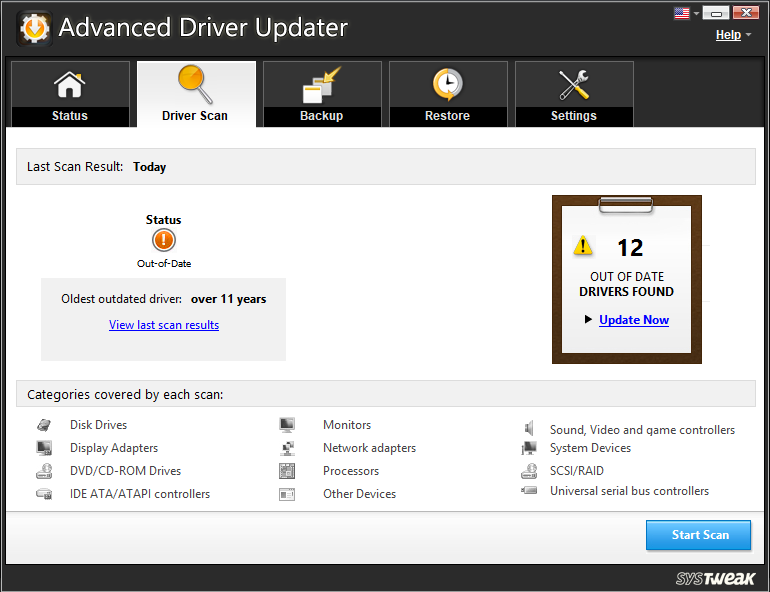
Task: Click the 'Disk Drives' label
Action: 98,425
